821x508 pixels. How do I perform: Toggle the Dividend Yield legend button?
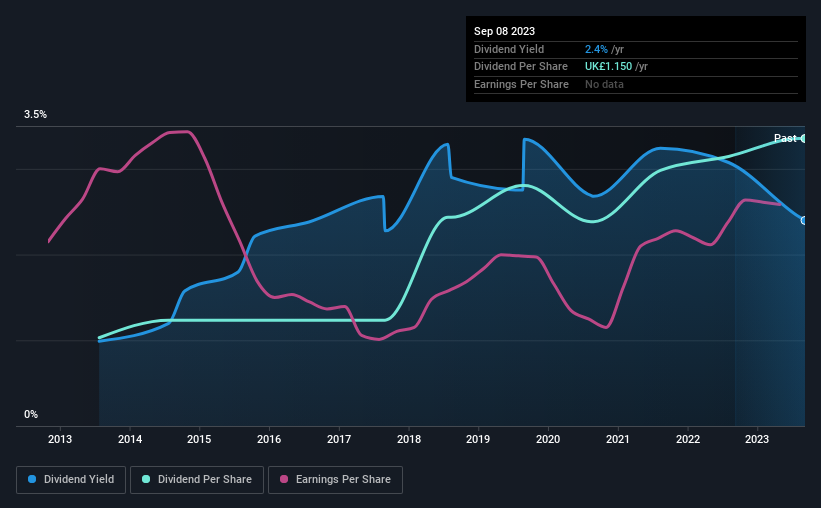[x=71, y=480]
